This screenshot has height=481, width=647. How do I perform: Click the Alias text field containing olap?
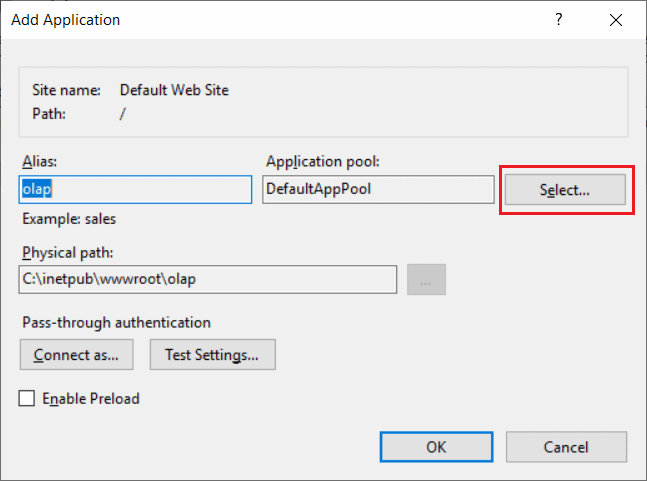click(x=135, y=190)
